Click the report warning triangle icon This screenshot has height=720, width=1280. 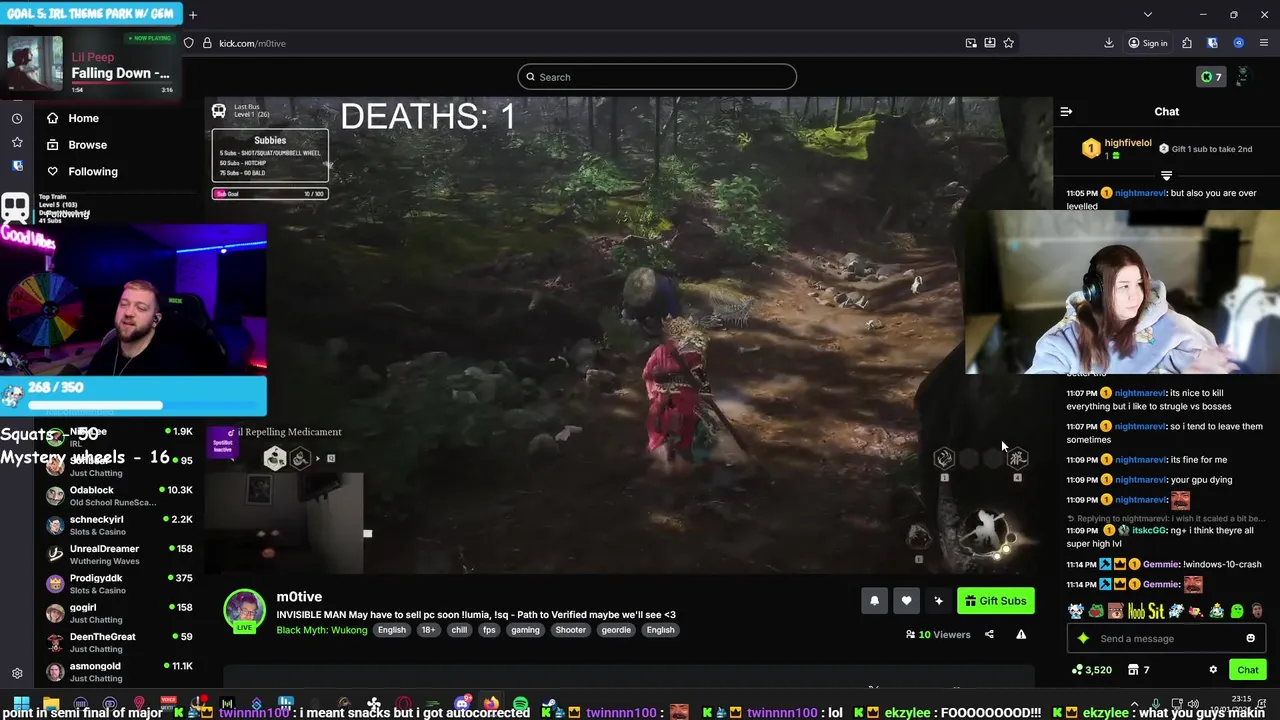point(1021,634)
